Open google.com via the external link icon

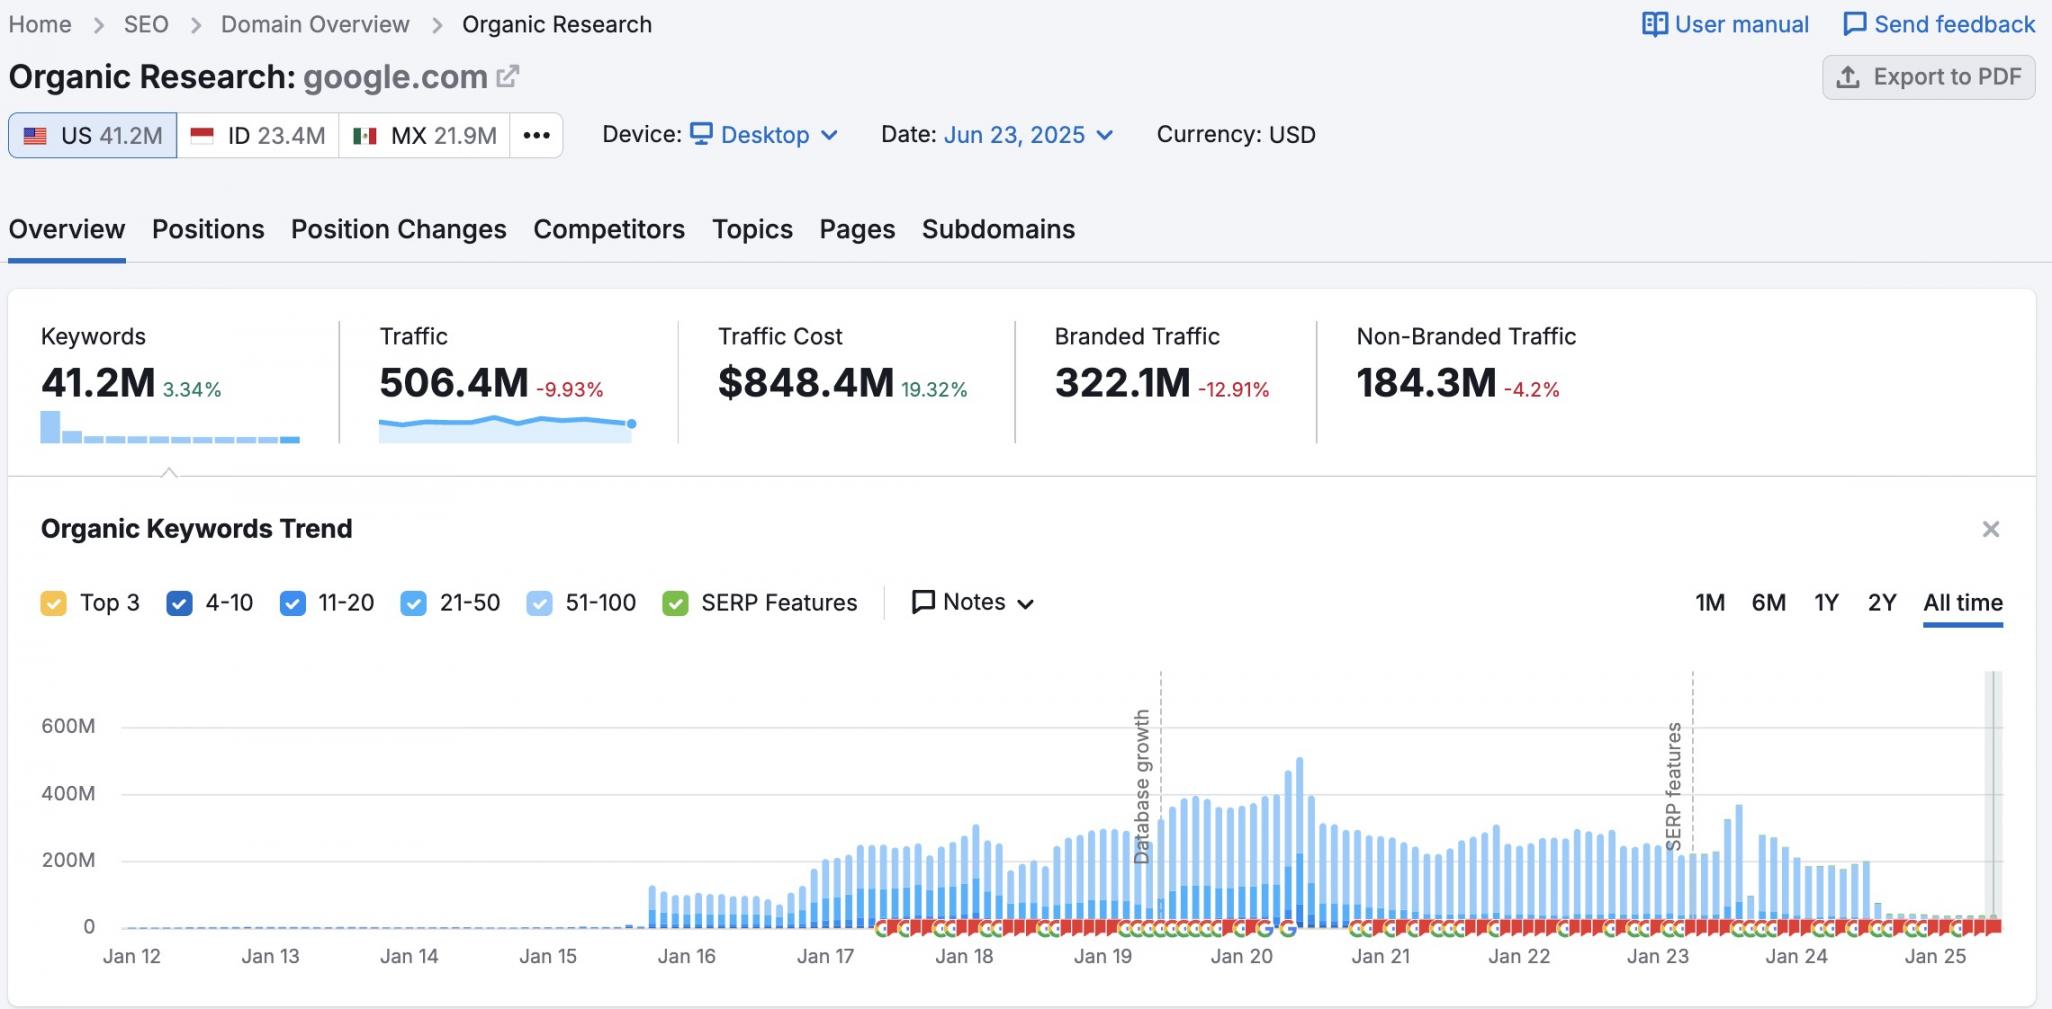(508, 76)
